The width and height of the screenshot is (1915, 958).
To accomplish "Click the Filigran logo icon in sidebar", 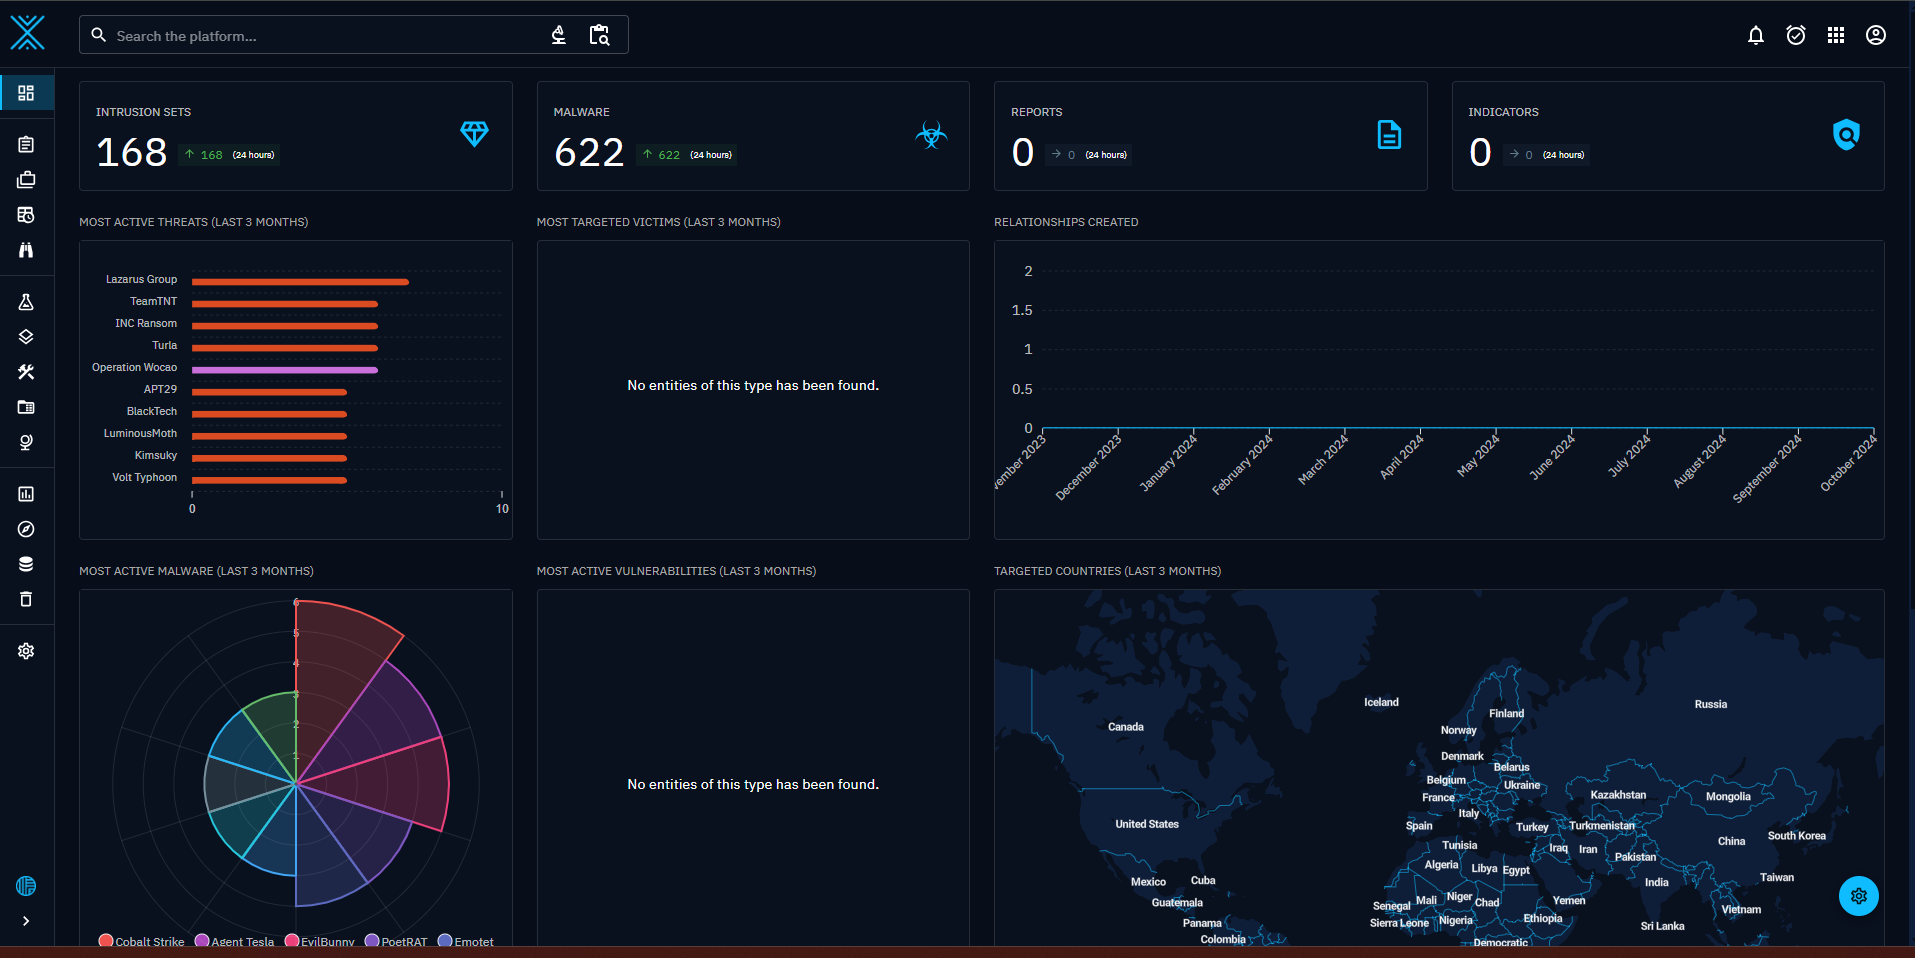I will (x=26, y=886).
